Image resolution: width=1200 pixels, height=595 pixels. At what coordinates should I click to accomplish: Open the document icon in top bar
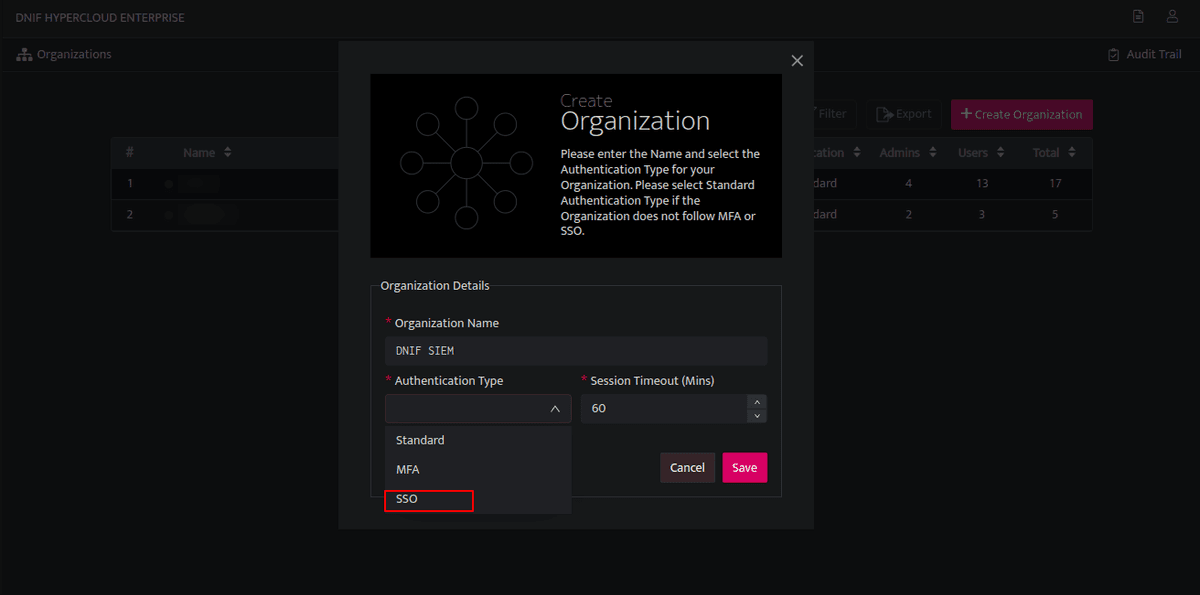click(1138, 17)
